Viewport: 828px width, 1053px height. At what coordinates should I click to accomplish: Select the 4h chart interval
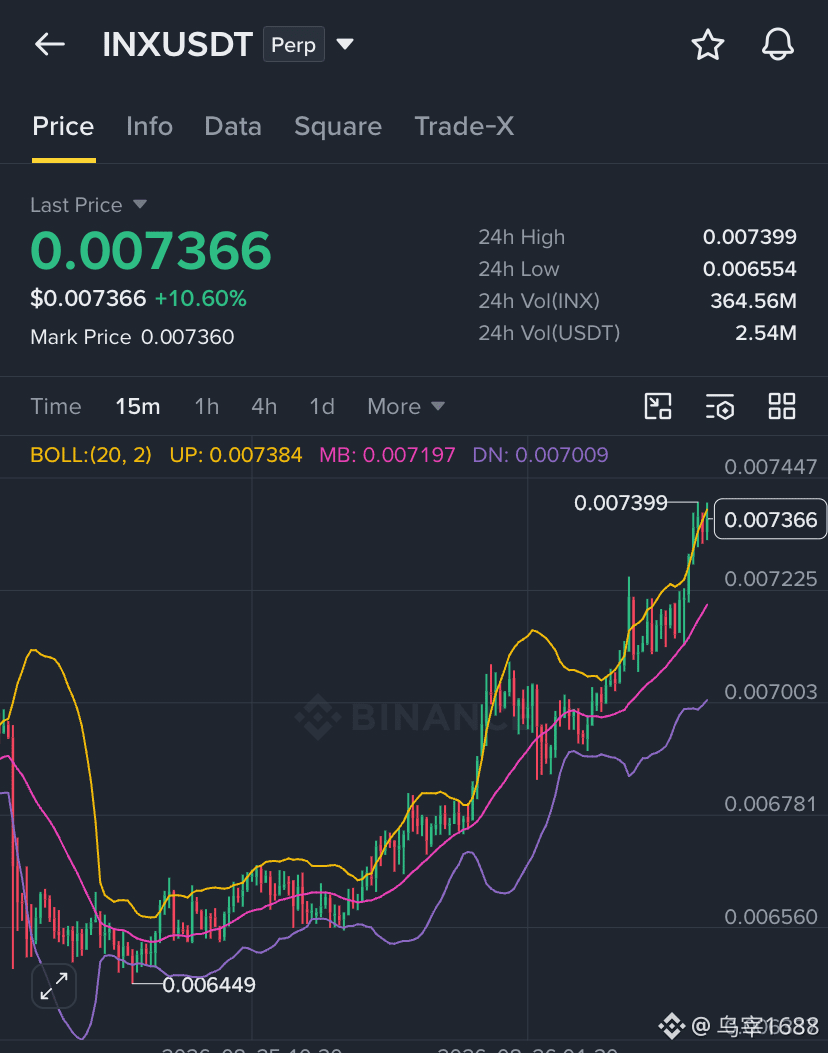pyautogui.click(x=264, y=406)
